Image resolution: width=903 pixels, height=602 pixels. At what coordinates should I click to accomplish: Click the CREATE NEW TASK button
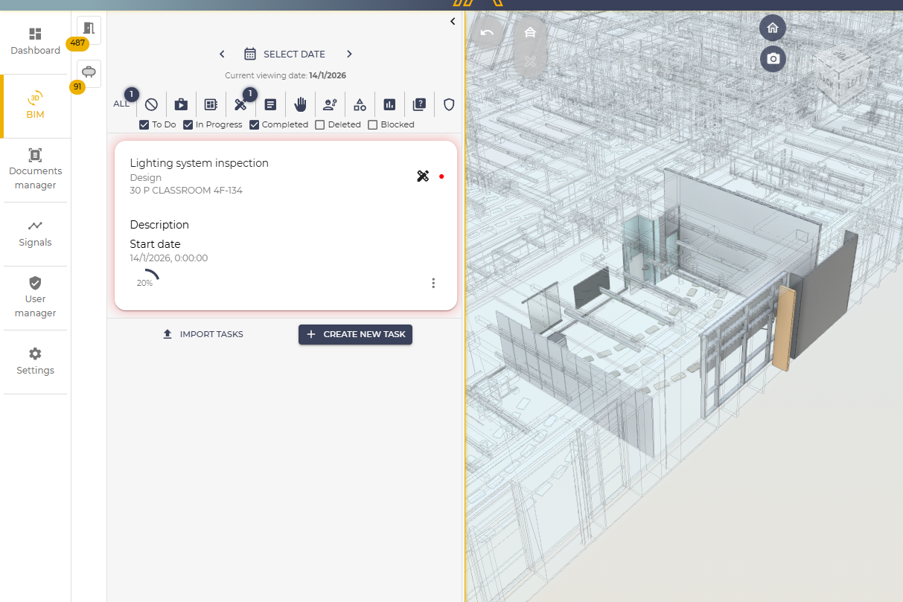tap(355, 334)
